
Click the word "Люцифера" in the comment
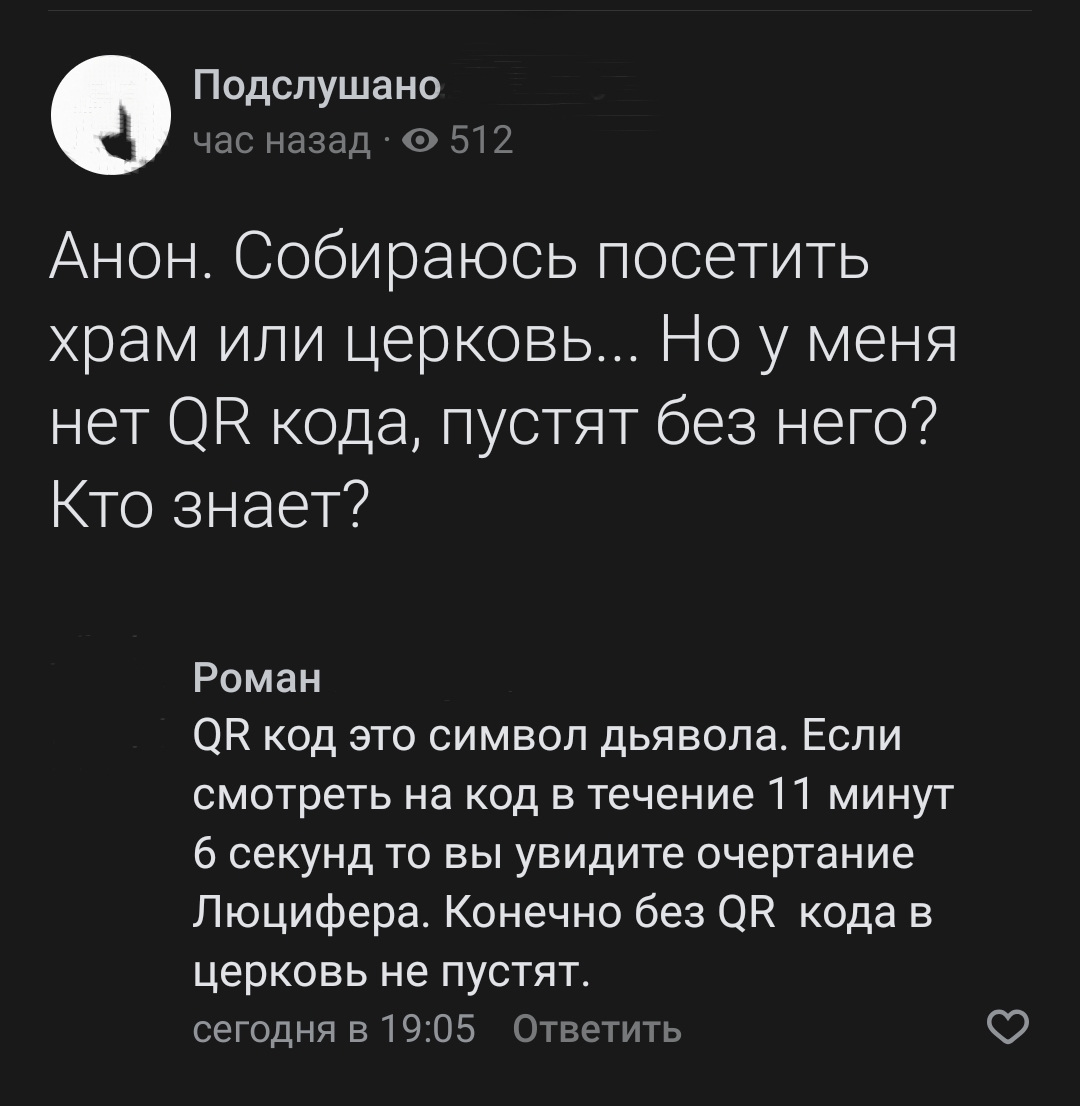tap(309, 914)
